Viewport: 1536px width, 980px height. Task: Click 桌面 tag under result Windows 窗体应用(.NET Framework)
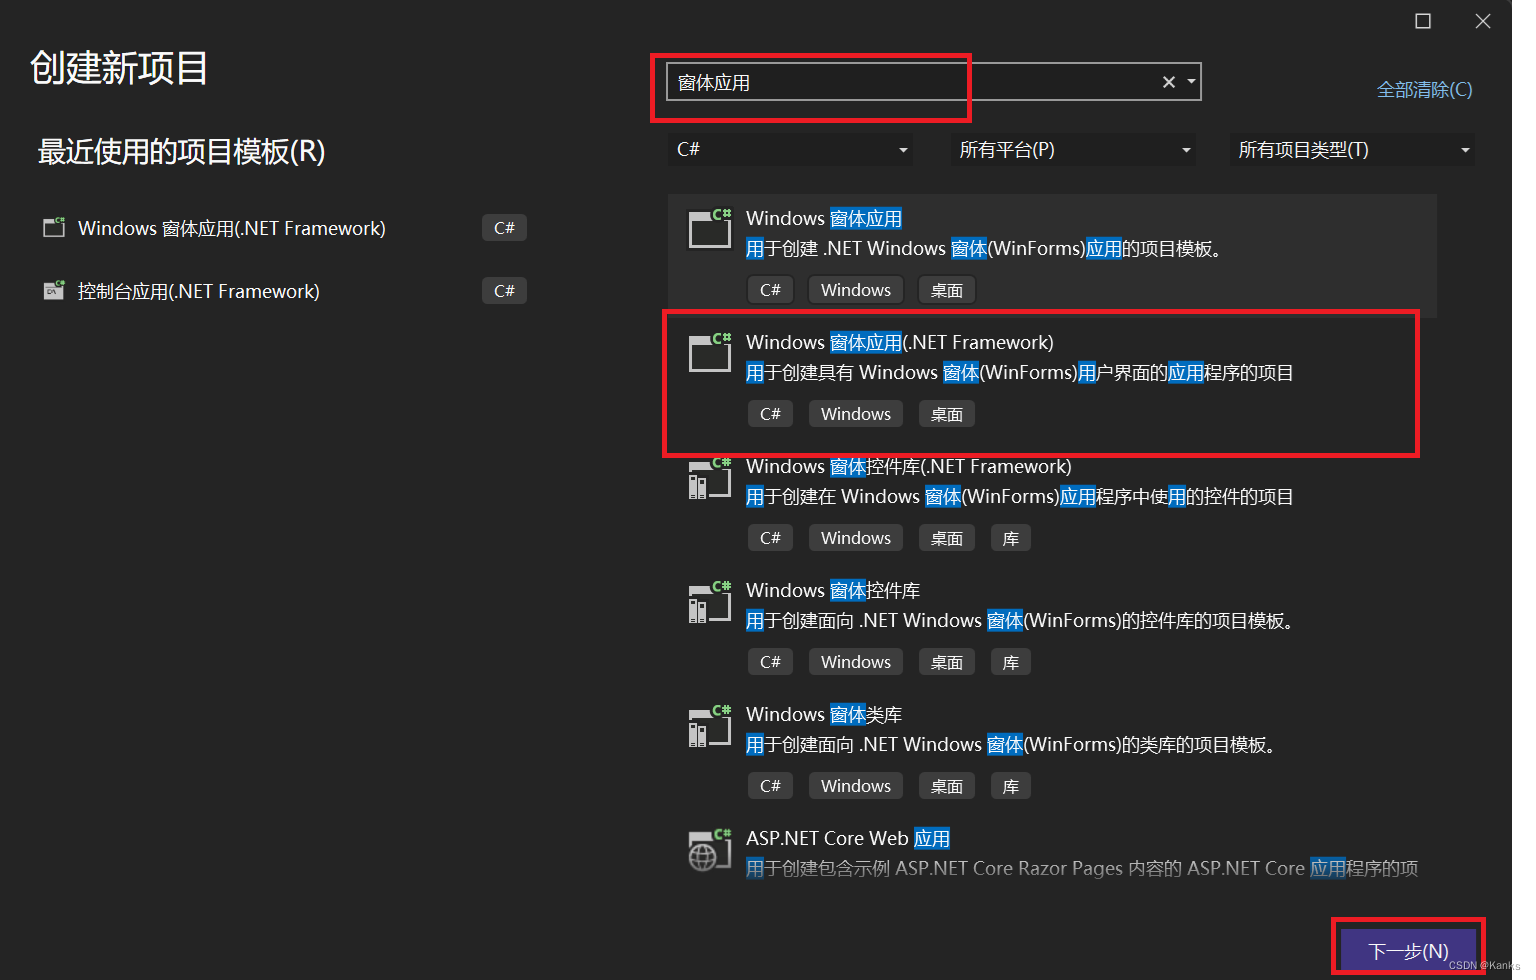[946, 414]
